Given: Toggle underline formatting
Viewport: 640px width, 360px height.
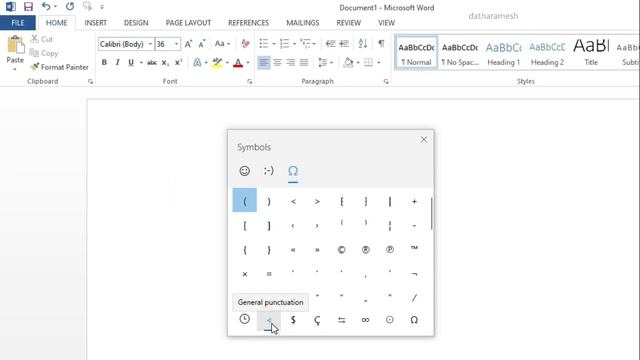Looking at the screenshot, I should [x=131, y=62].
